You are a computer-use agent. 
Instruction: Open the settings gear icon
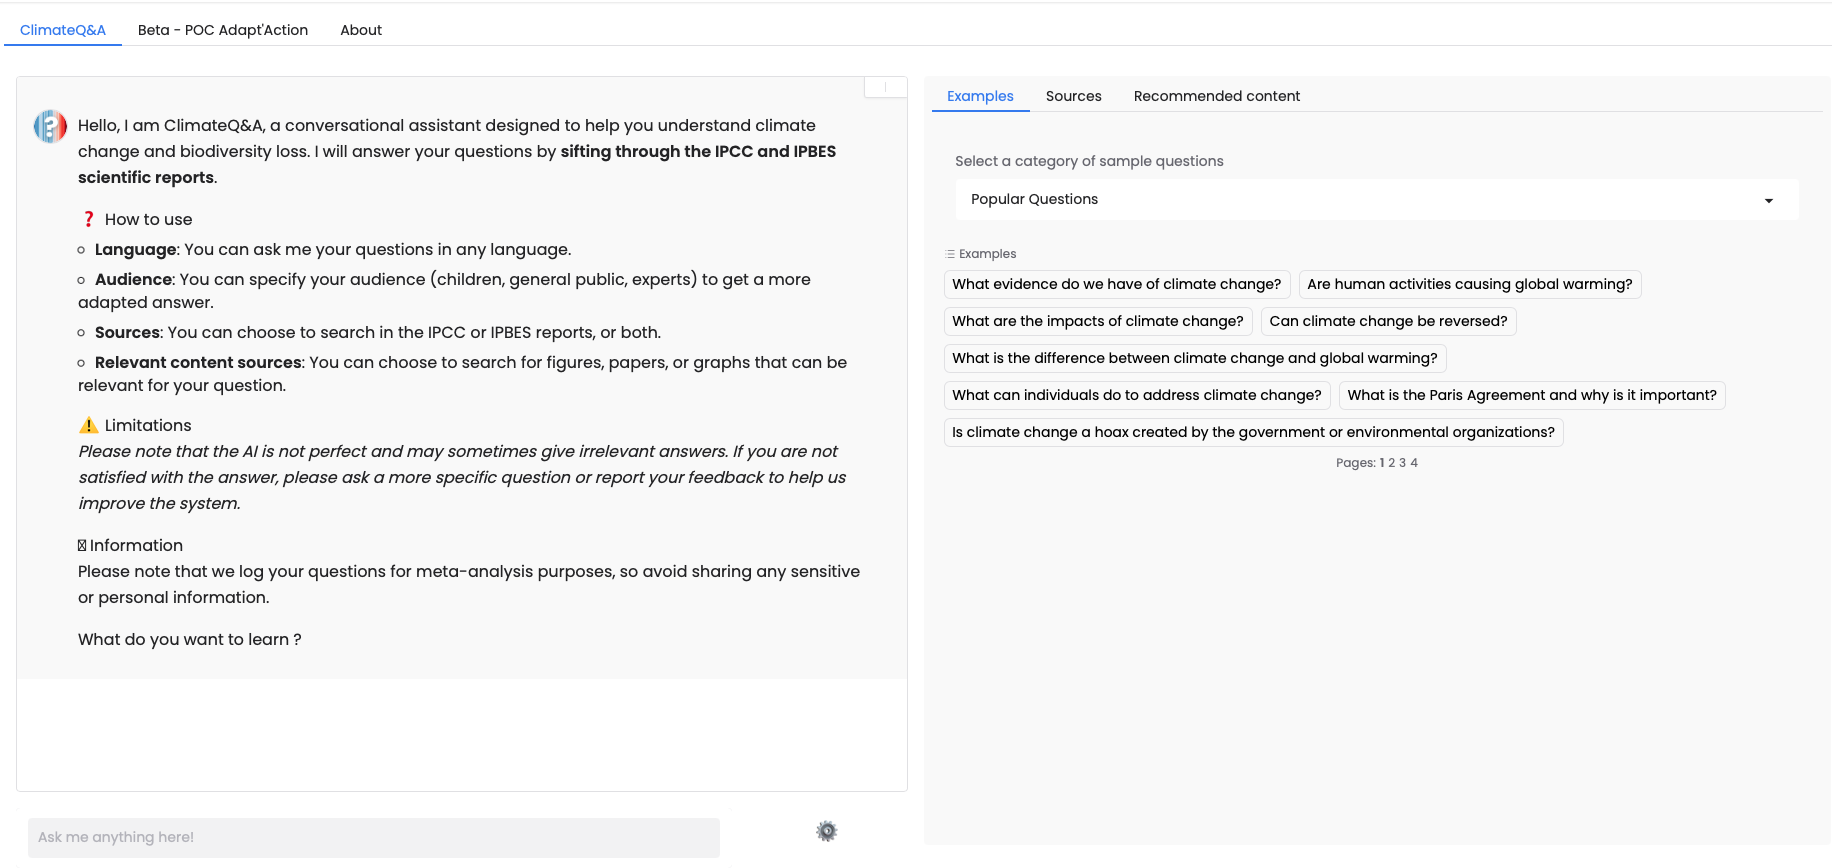coord(826,831)
